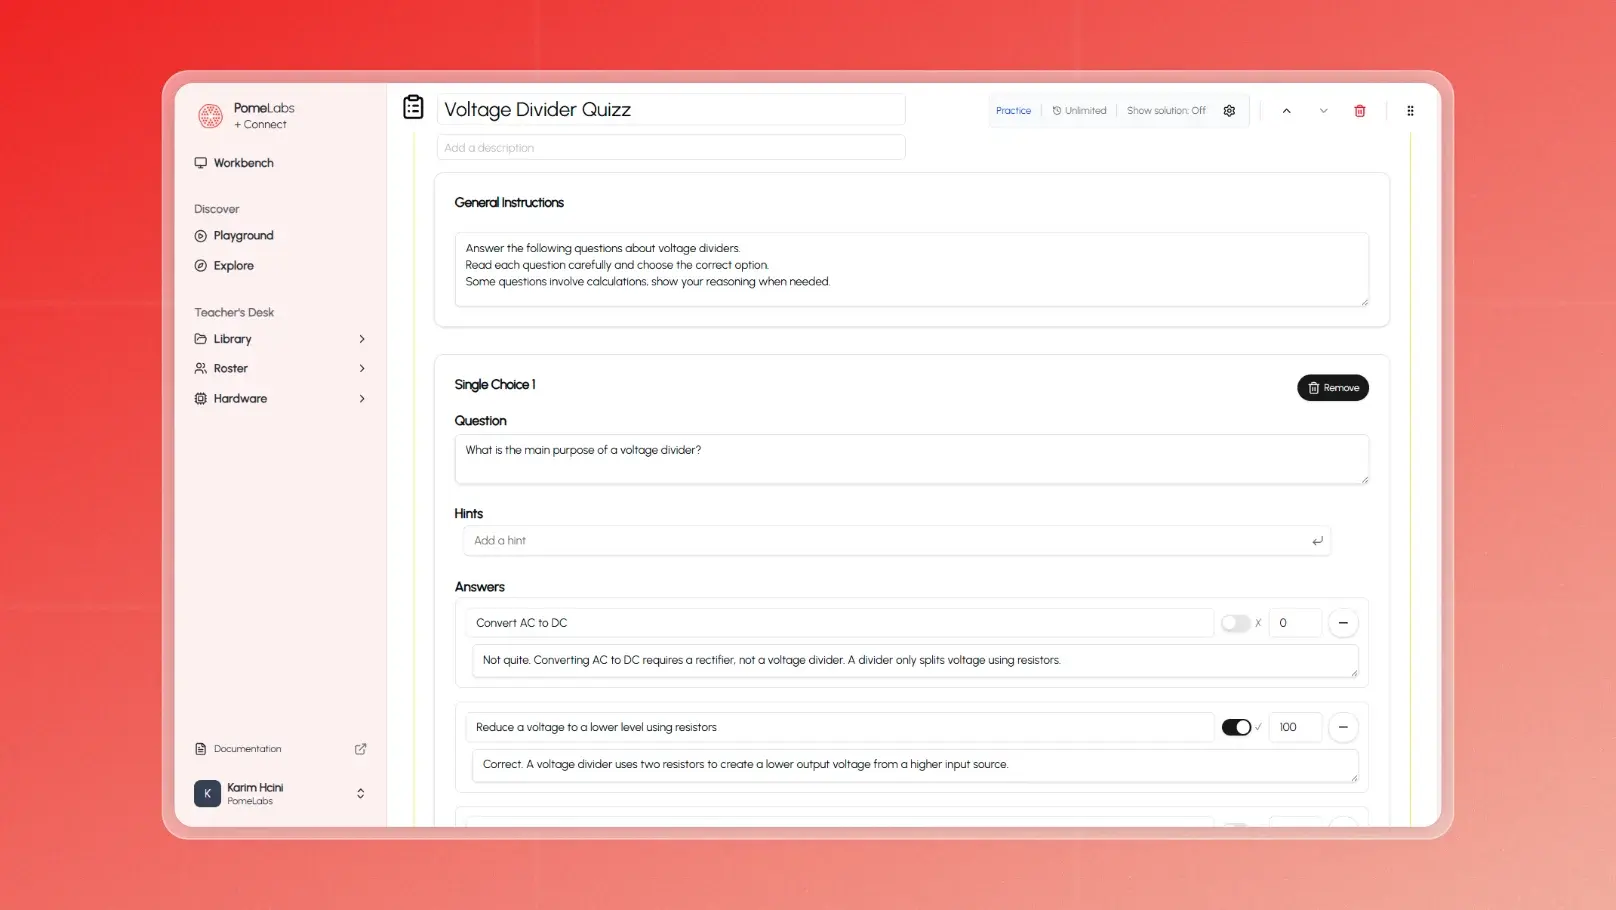Screen dimensions: 1616x910
Task: Open the Karim Hcini account switcher
Action: point(361,794)
